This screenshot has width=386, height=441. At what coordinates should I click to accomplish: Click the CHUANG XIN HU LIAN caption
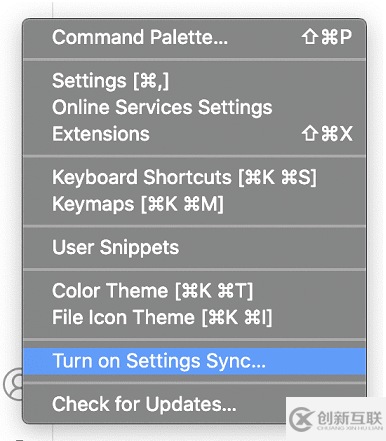350,428
